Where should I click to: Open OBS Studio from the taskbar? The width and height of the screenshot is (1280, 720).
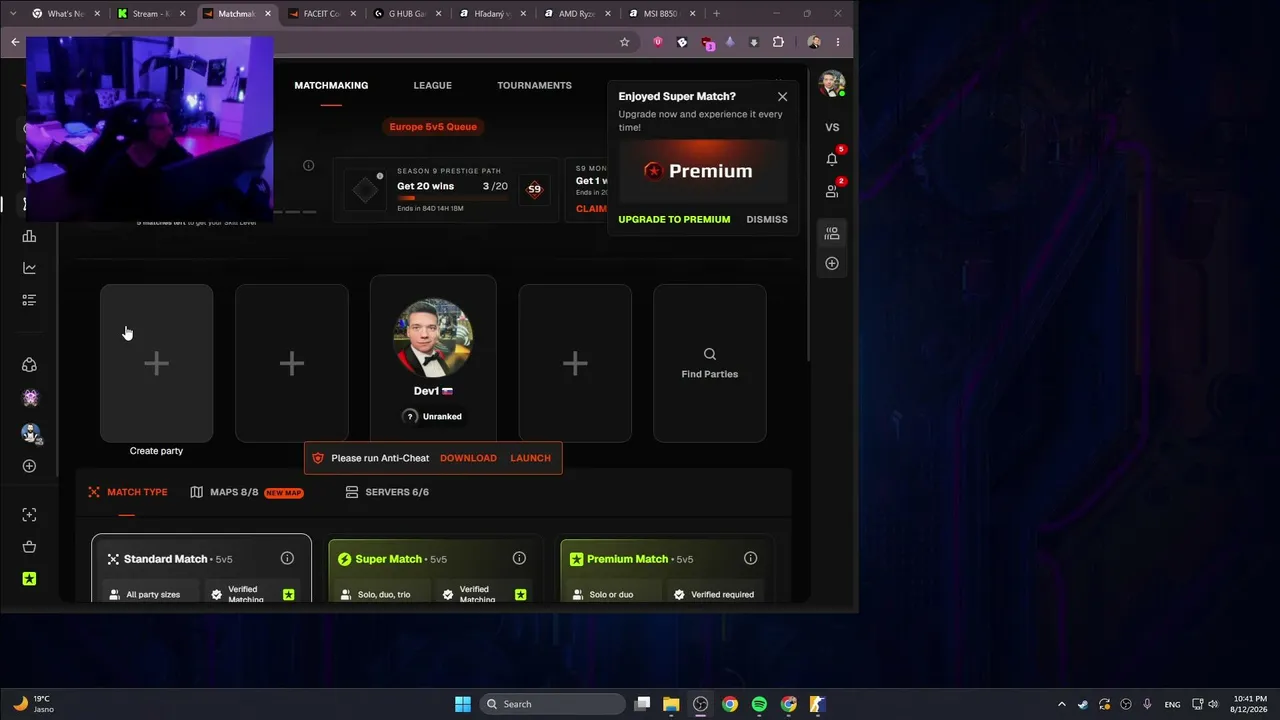click(700, 704)
